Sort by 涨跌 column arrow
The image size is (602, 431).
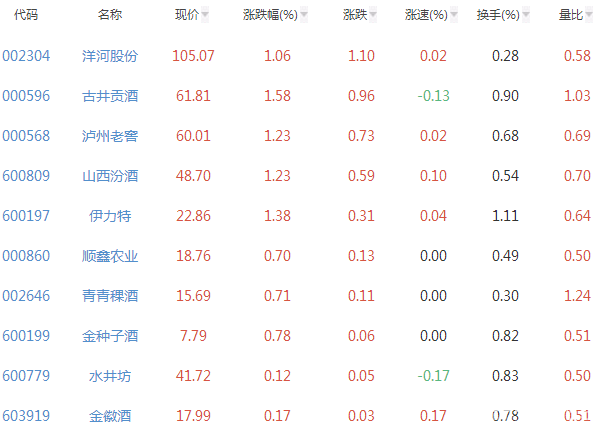tap(373, 15)
